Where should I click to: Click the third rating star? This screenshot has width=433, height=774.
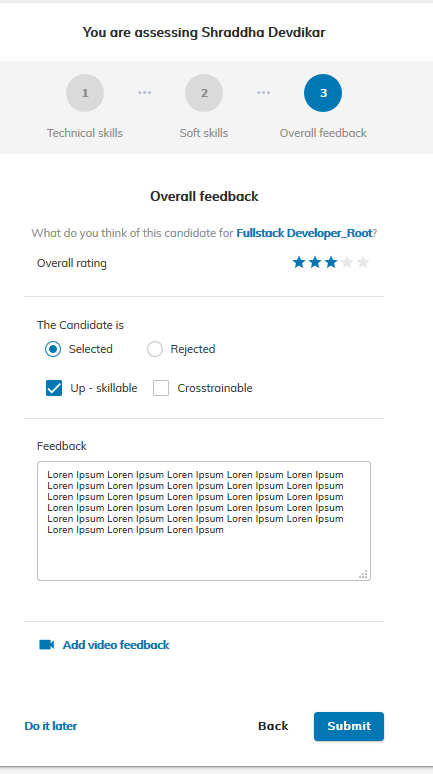click(x=331, y=262)
